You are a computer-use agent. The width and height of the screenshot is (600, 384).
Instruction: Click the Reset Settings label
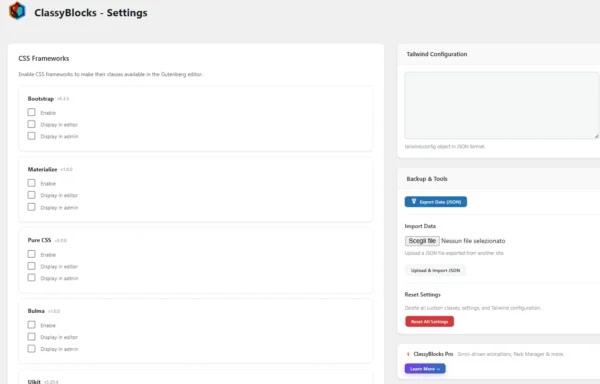[422, 295]
